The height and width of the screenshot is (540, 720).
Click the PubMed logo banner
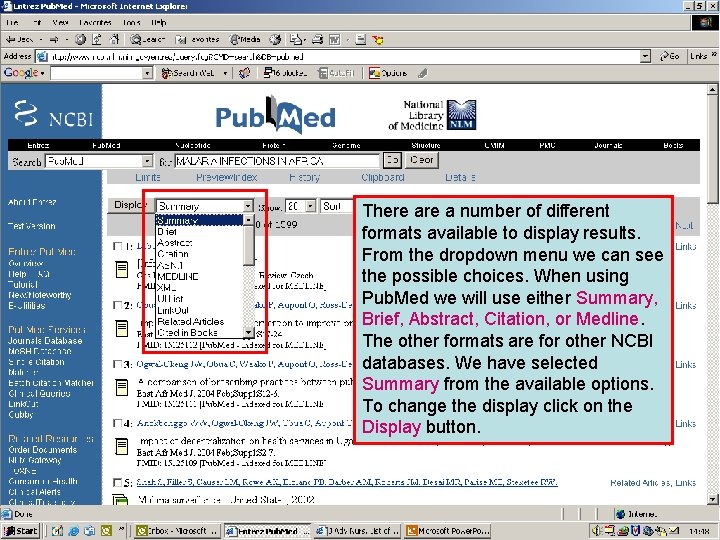point(276,115)
